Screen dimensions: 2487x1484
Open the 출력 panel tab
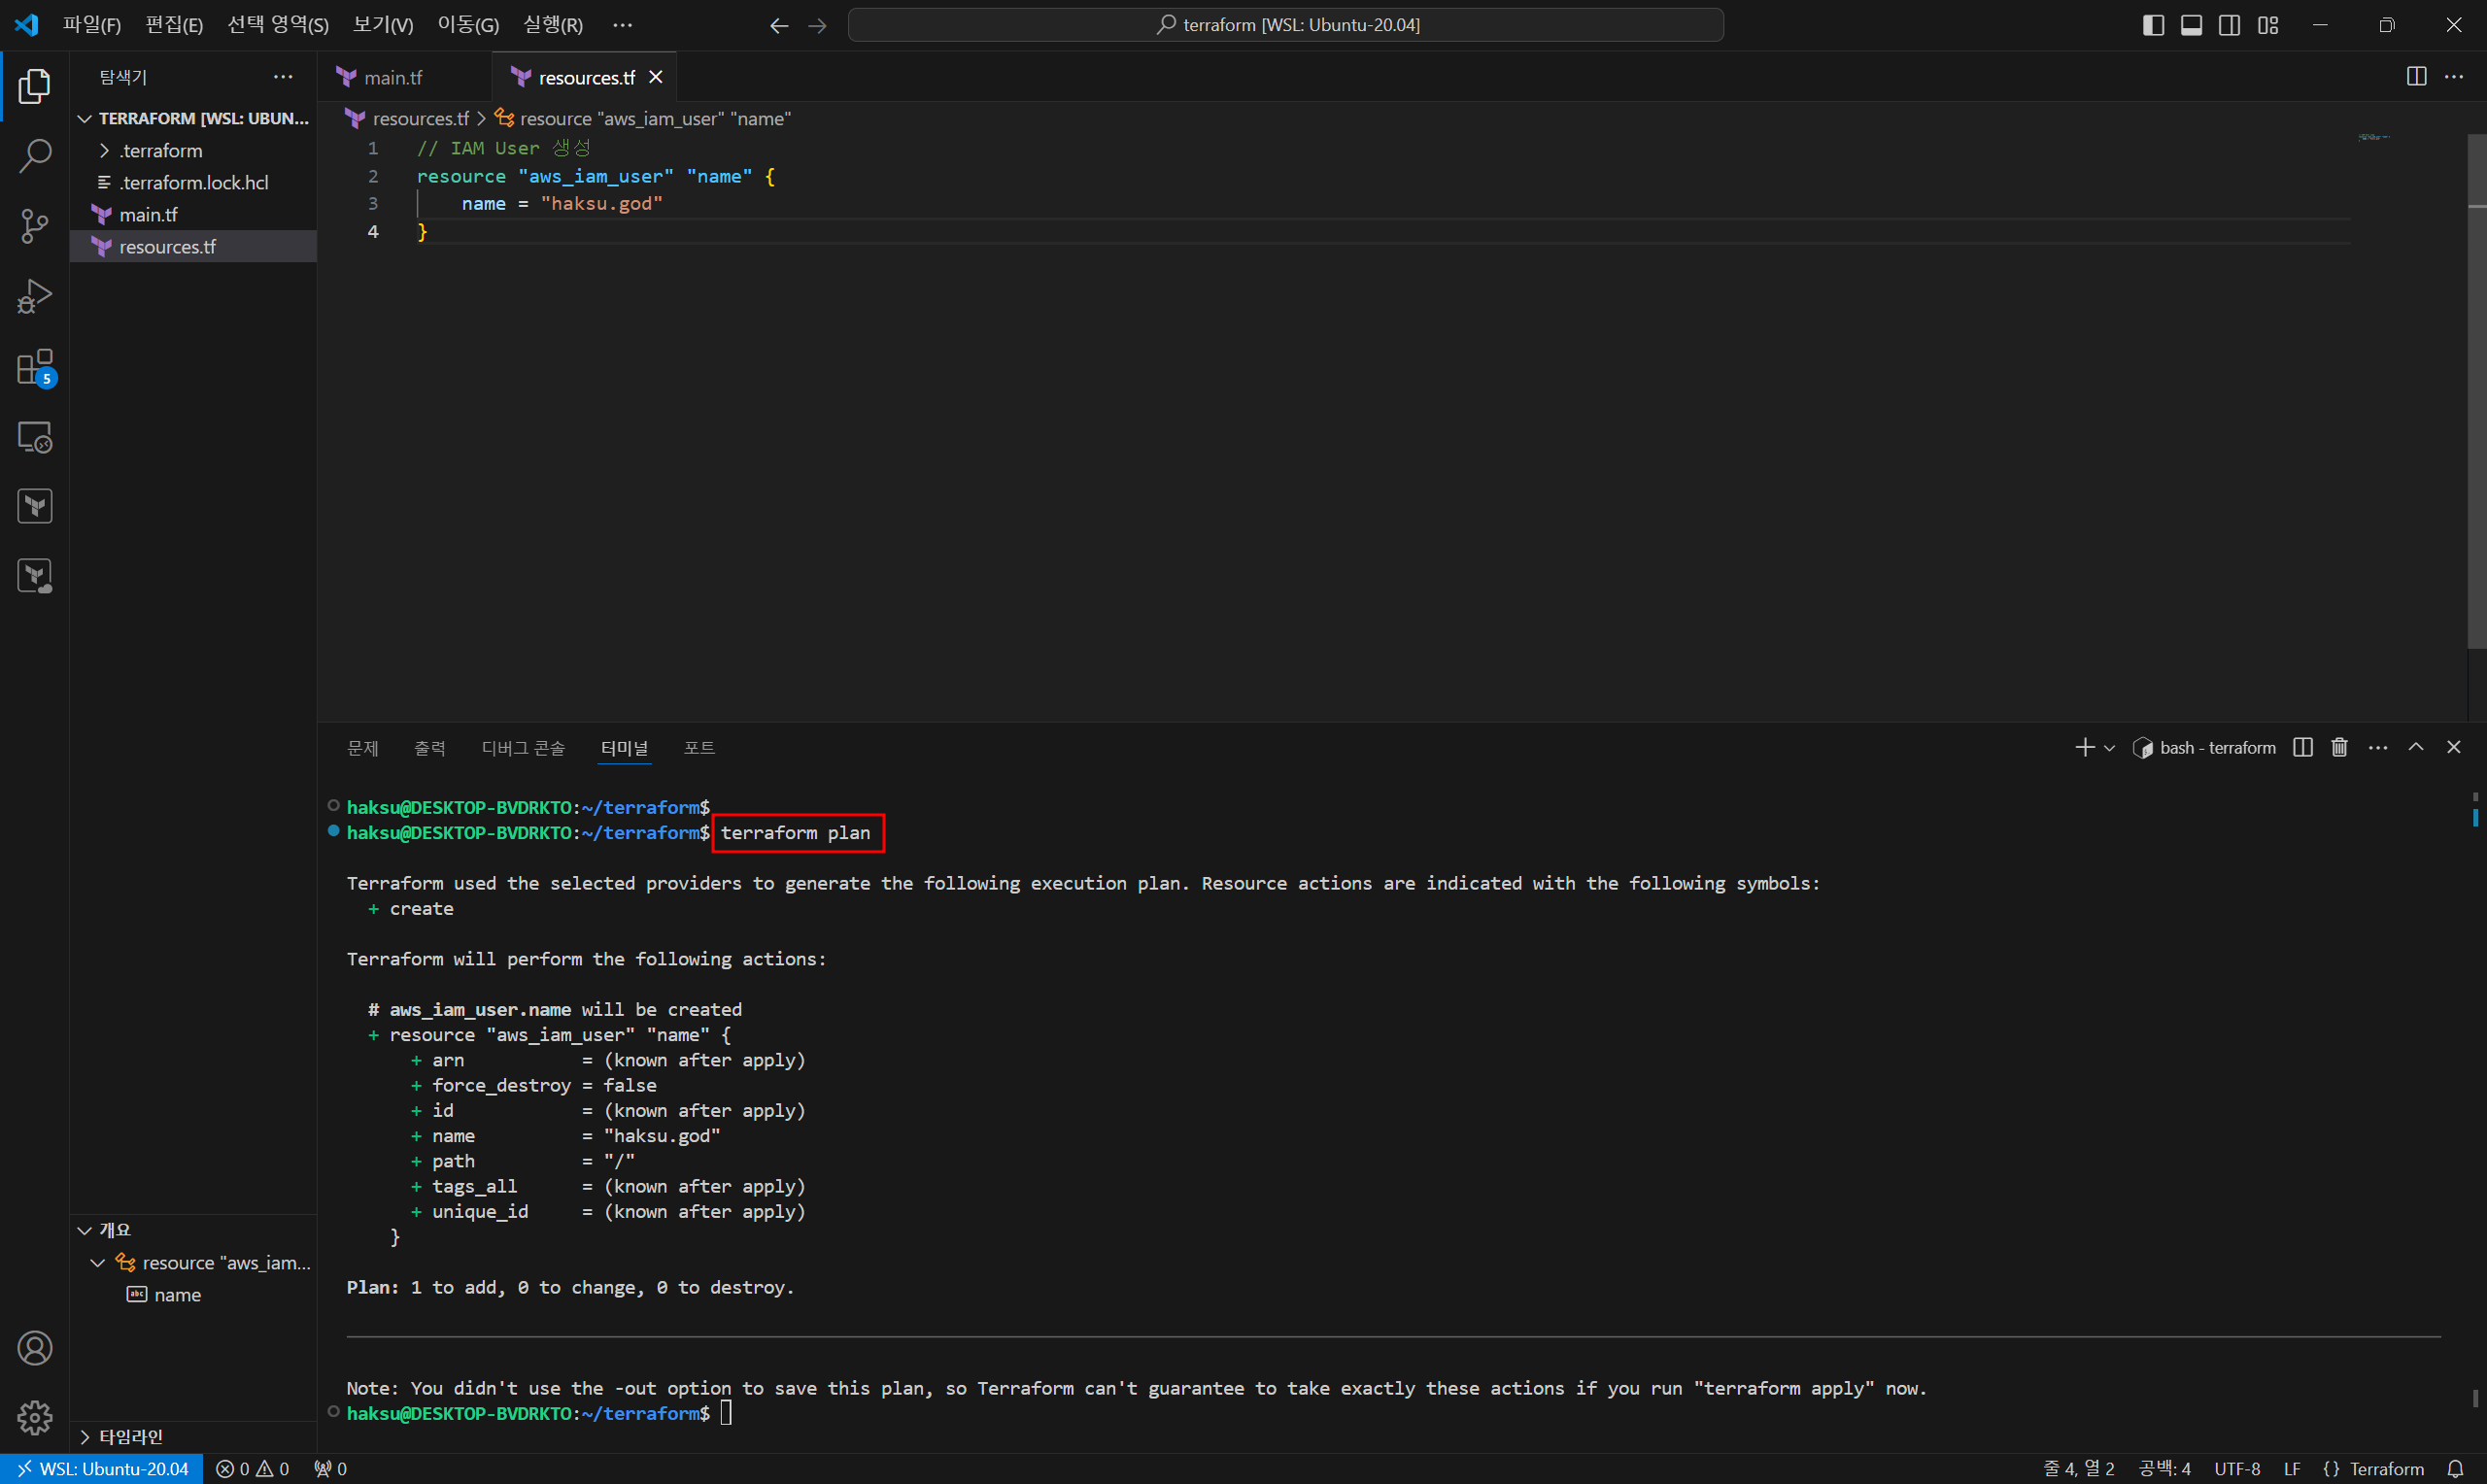(x=430, y=748)
